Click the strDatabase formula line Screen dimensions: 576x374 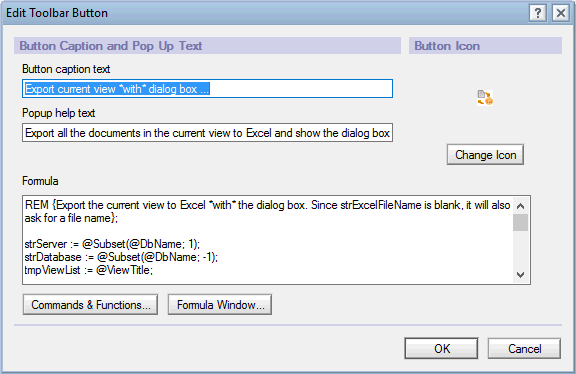(121, 257)
